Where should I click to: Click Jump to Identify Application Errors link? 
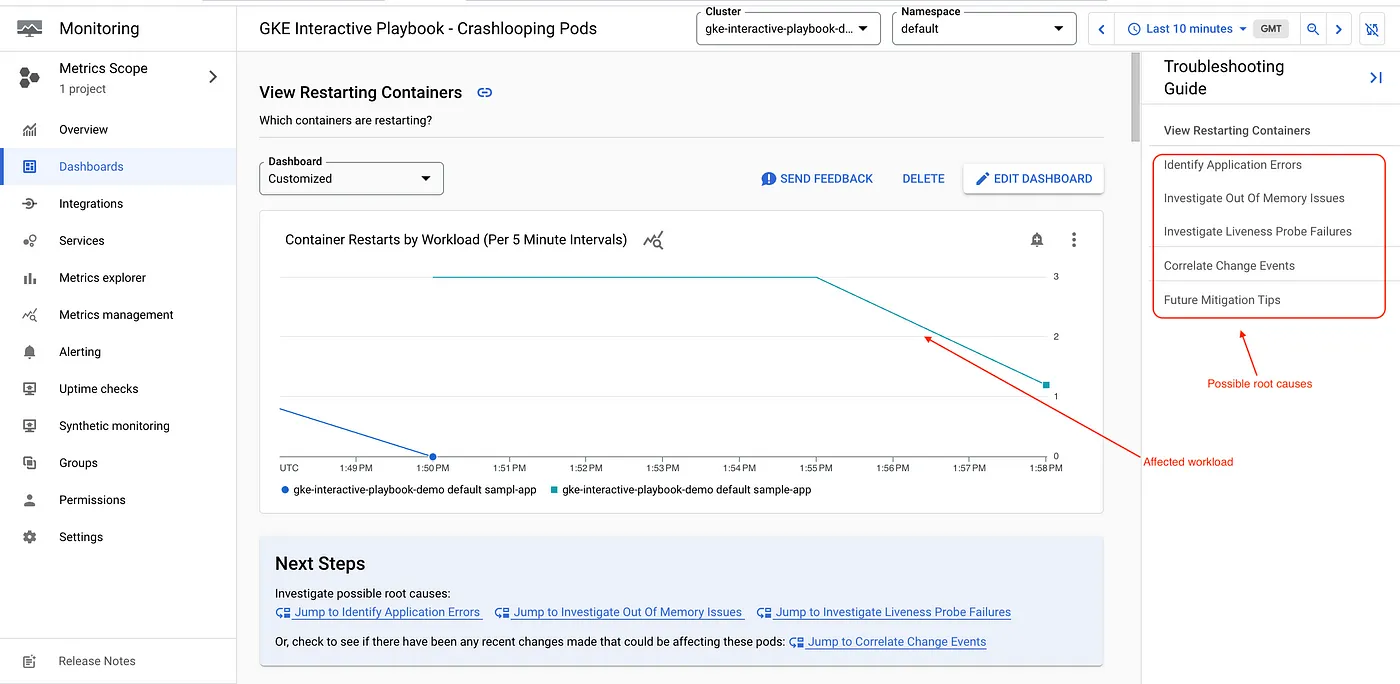coord(378,612)
